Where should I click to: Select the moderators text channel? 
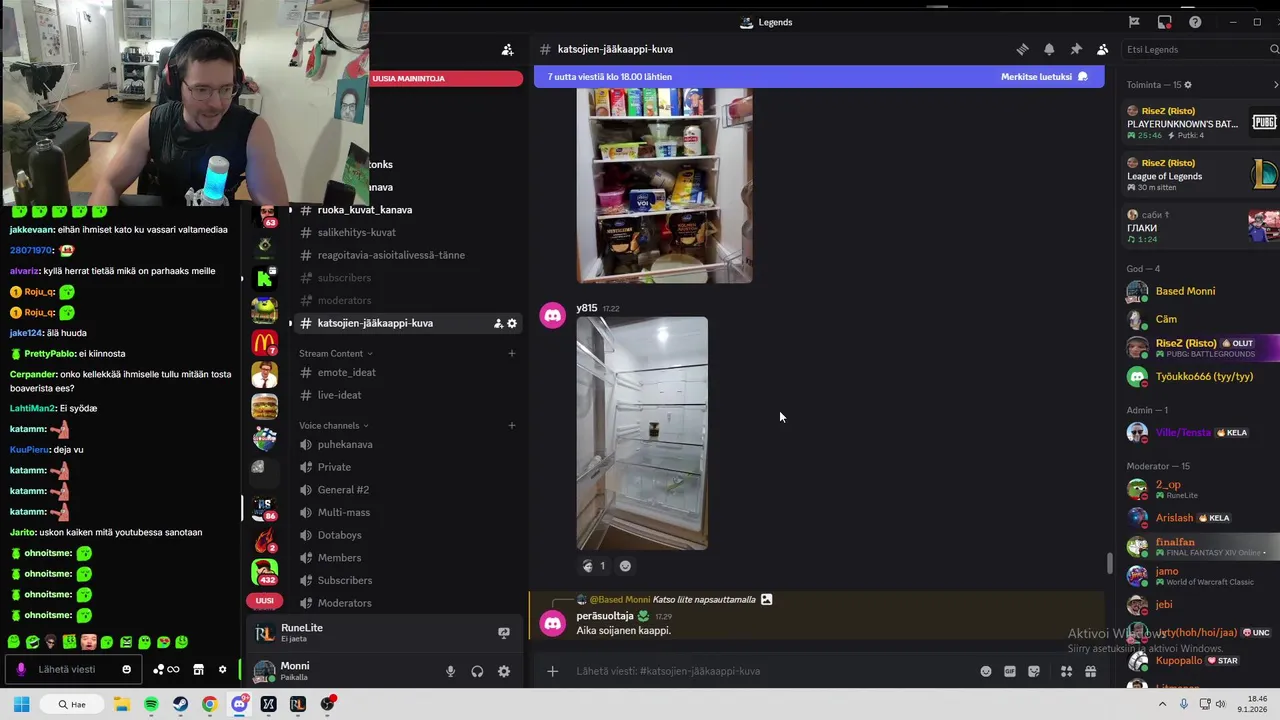344,300
